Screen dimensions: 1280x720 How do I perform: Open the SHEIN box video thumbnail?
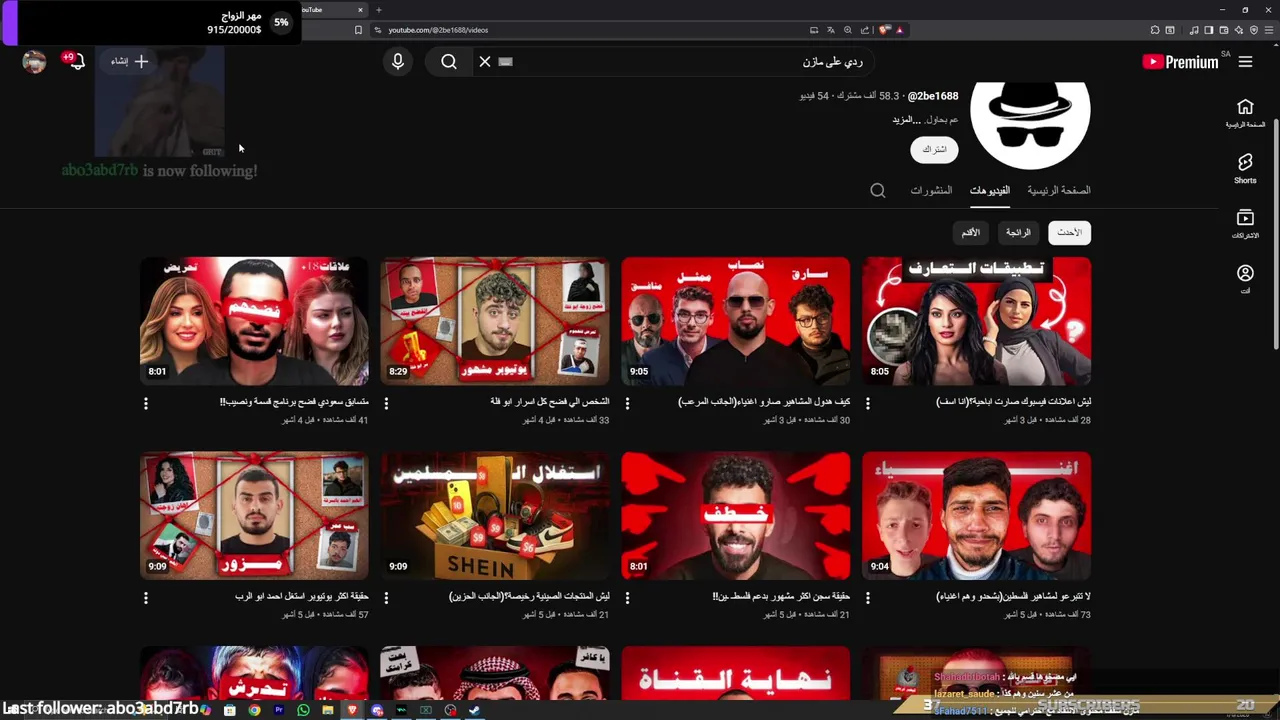pos(495,516)
